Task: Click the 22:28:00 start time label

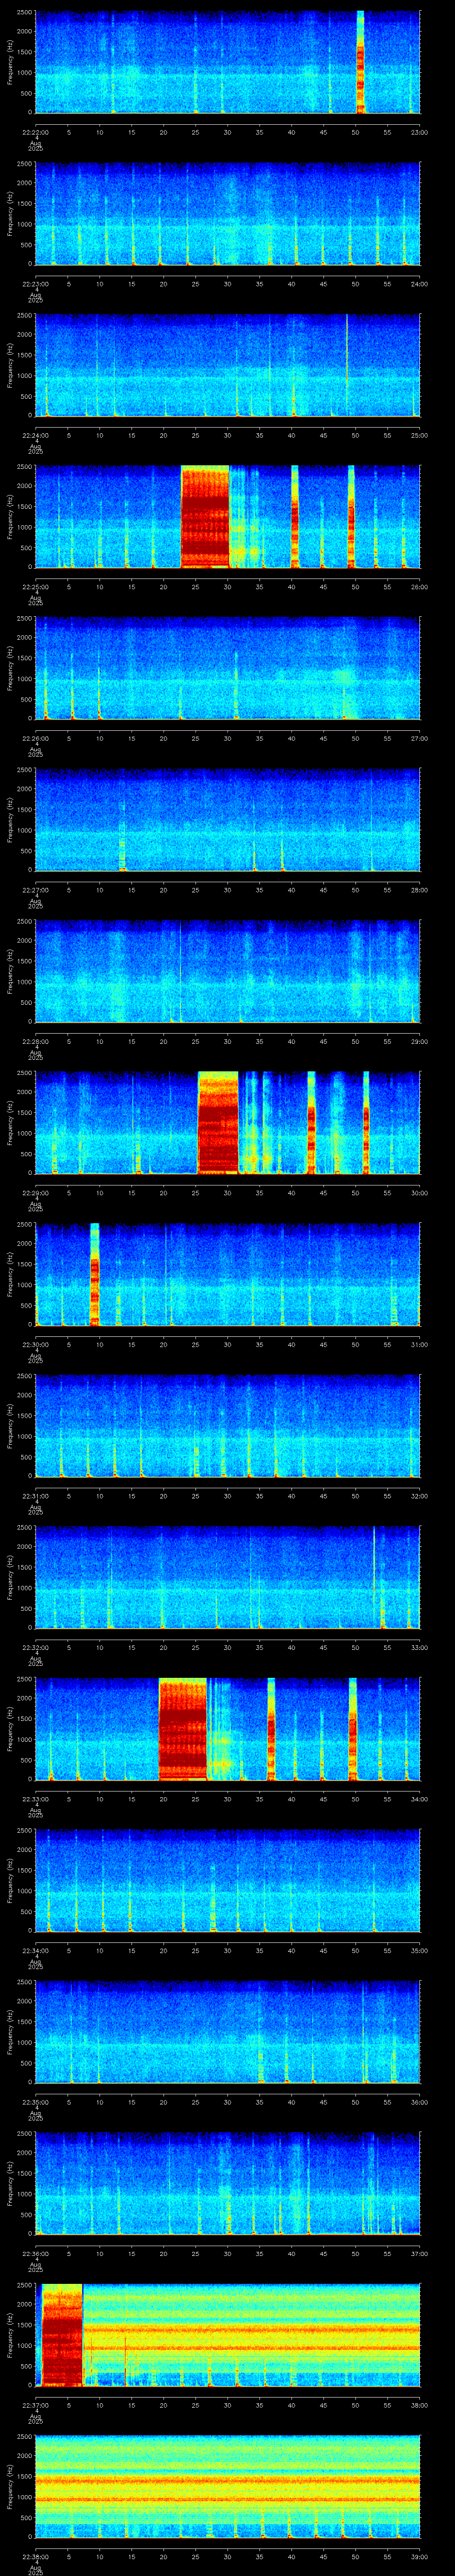Action: tap(35, 1041)
